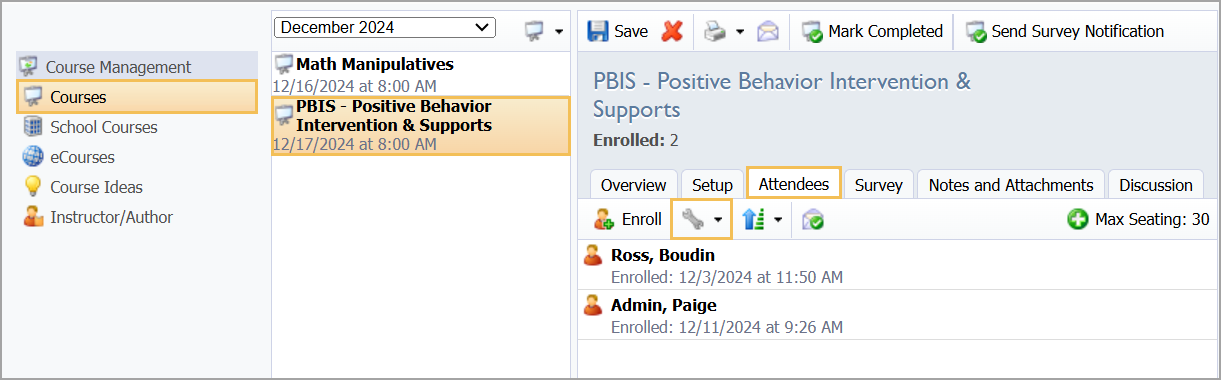Viewport: 1221px width, 380px height.
Task: Open the sort dropdown arrow
Action: [x=777, y=220]
